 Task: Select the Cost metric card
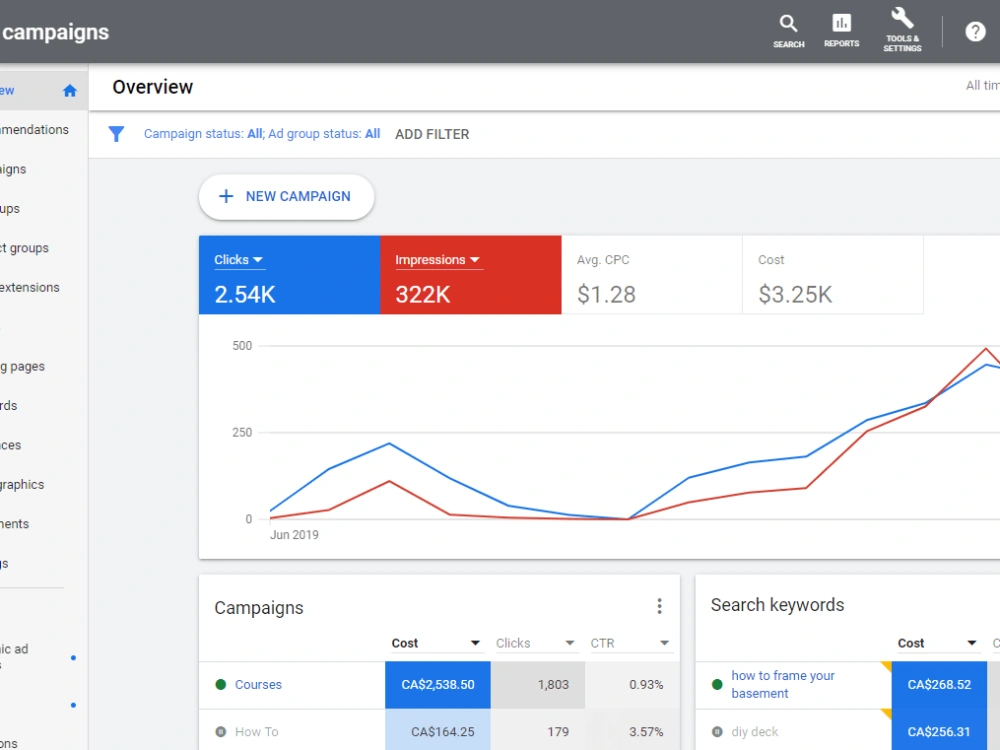(833, 275)
